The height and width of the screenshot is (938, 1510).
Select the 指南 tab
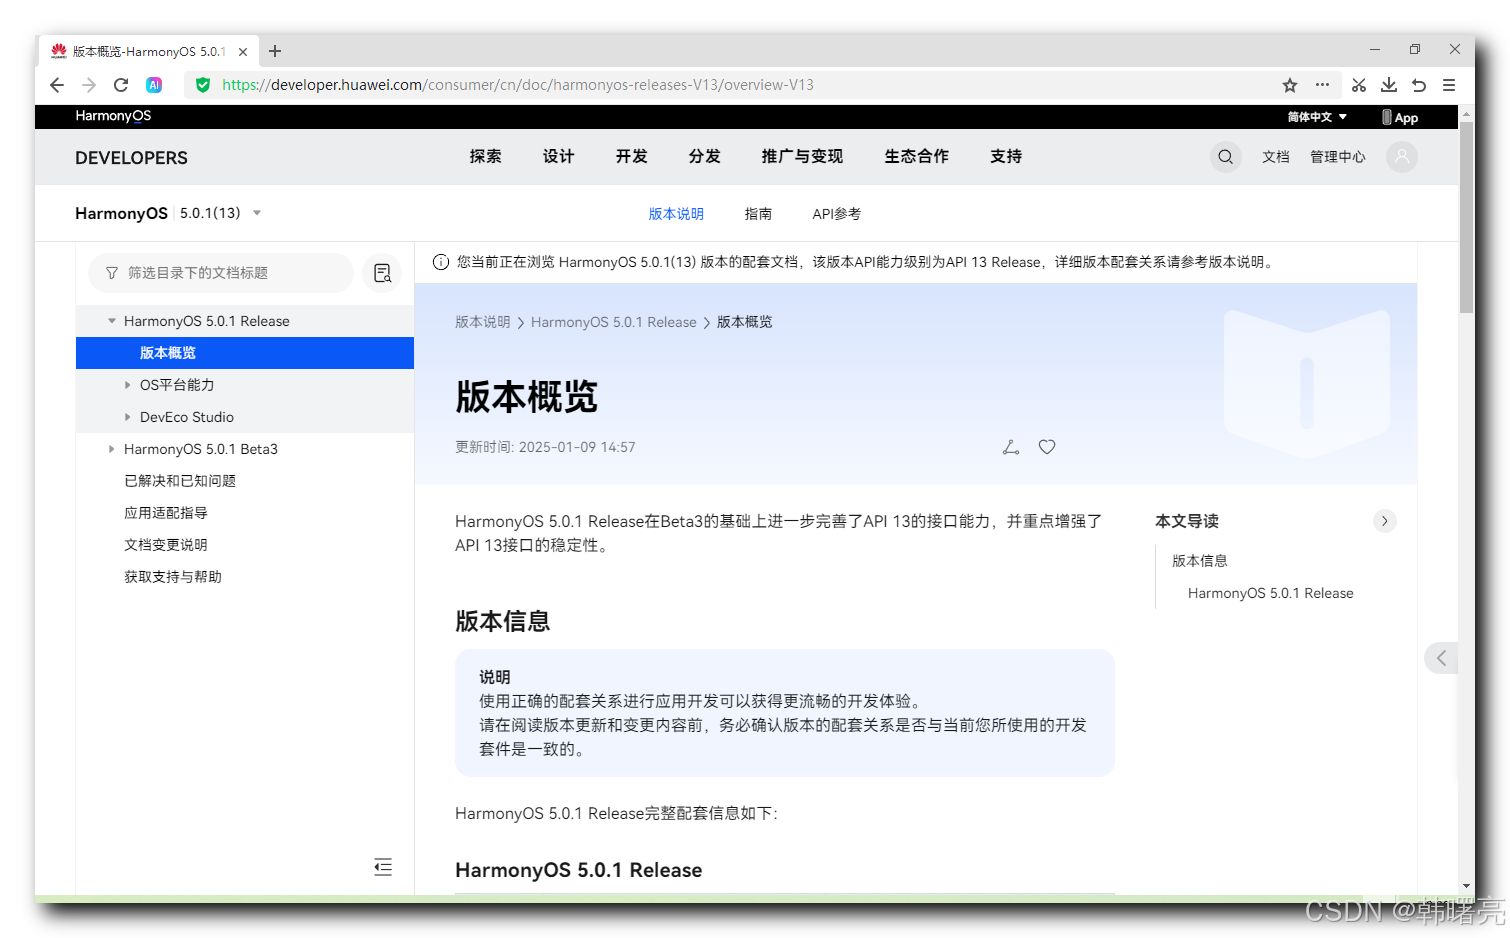click(758, 214)
